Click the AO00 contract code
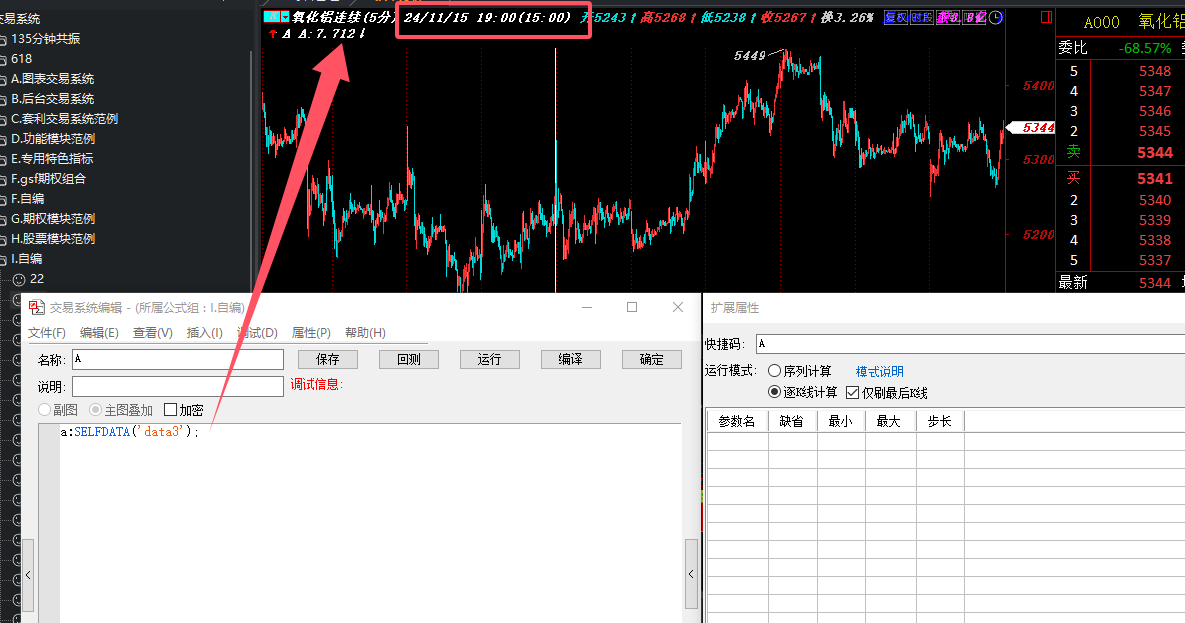The image size is (1185, 623). tap(1101, 23)
